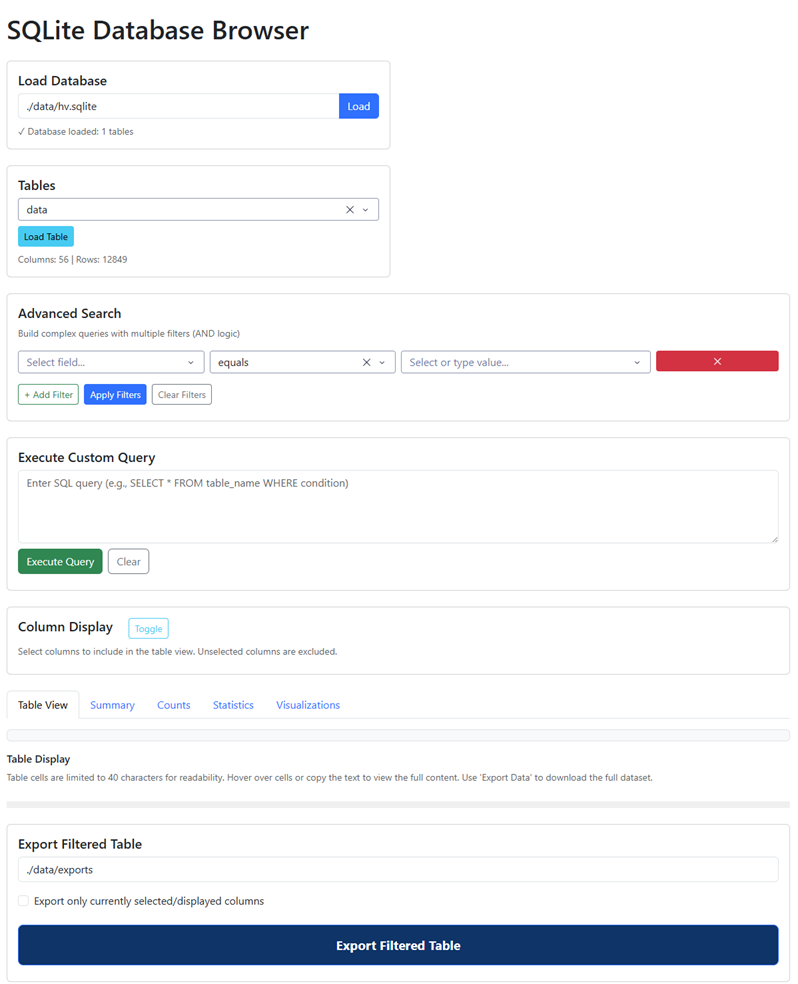Focus the export path field './data/exports'
The width and height of the screenshot is (798, 984).
pyautogui.click(x=398, y=869)
